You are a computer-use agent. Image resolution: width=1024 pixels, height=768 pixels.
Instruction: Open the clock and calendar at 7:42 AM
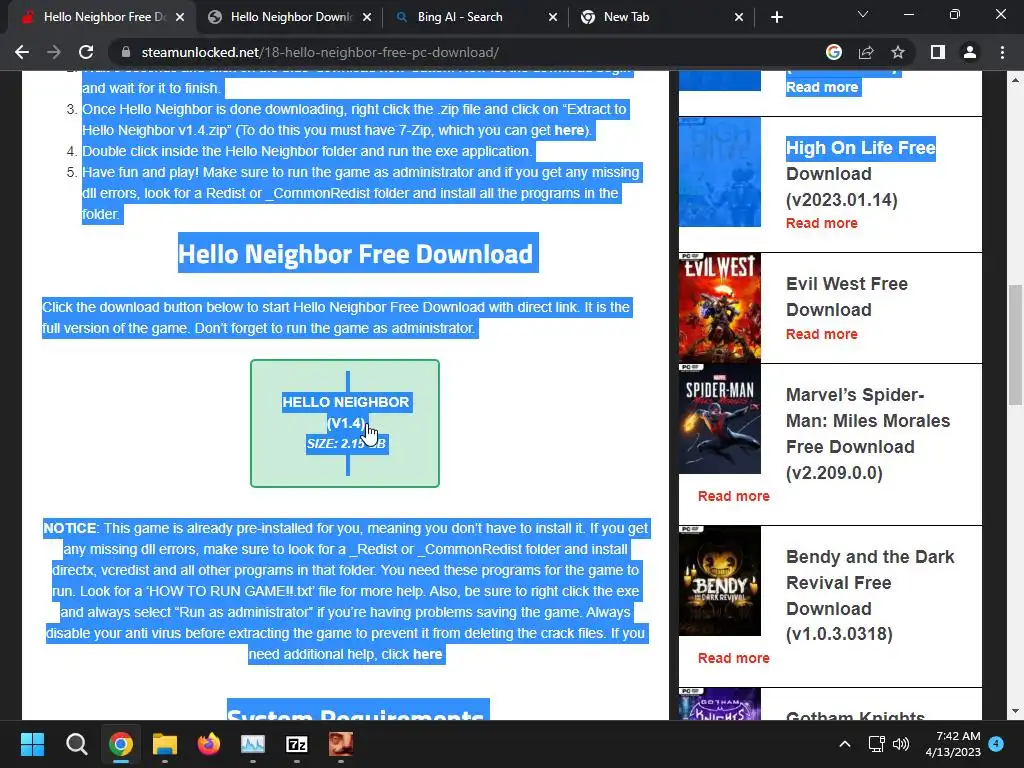click(953, 744)
